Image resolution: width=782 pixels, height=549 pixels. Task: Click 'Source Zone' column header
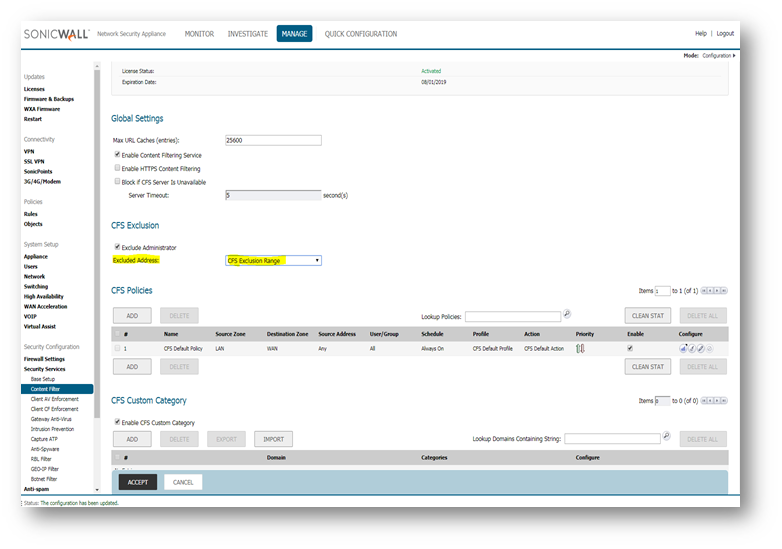tap(230, 334)
